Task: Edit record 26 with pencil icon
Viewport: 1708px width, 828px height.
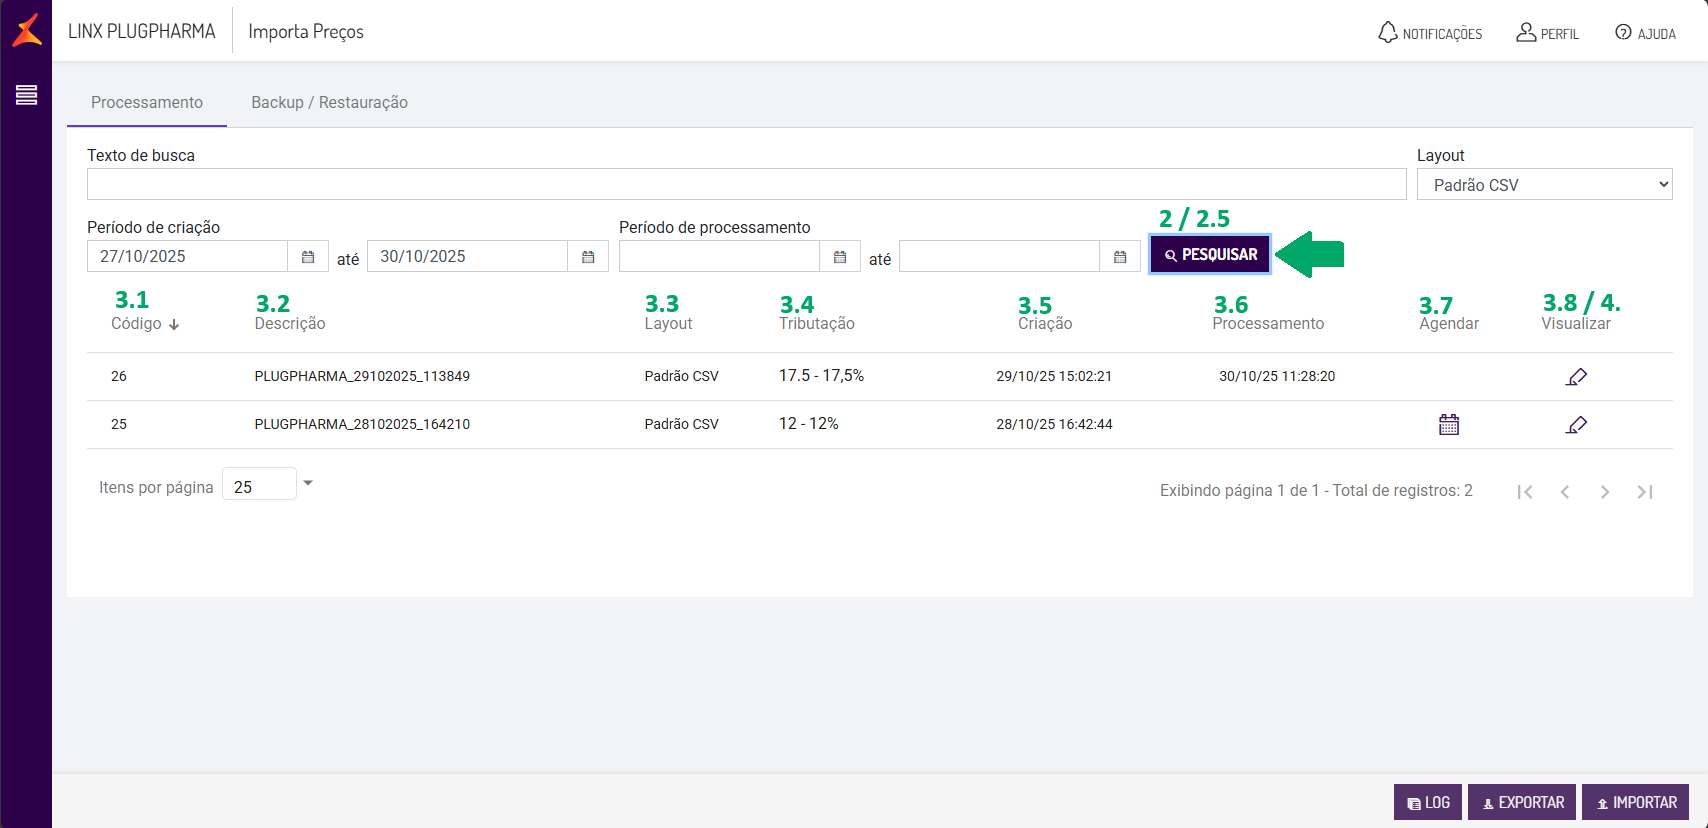Action: coord(1576,377)
